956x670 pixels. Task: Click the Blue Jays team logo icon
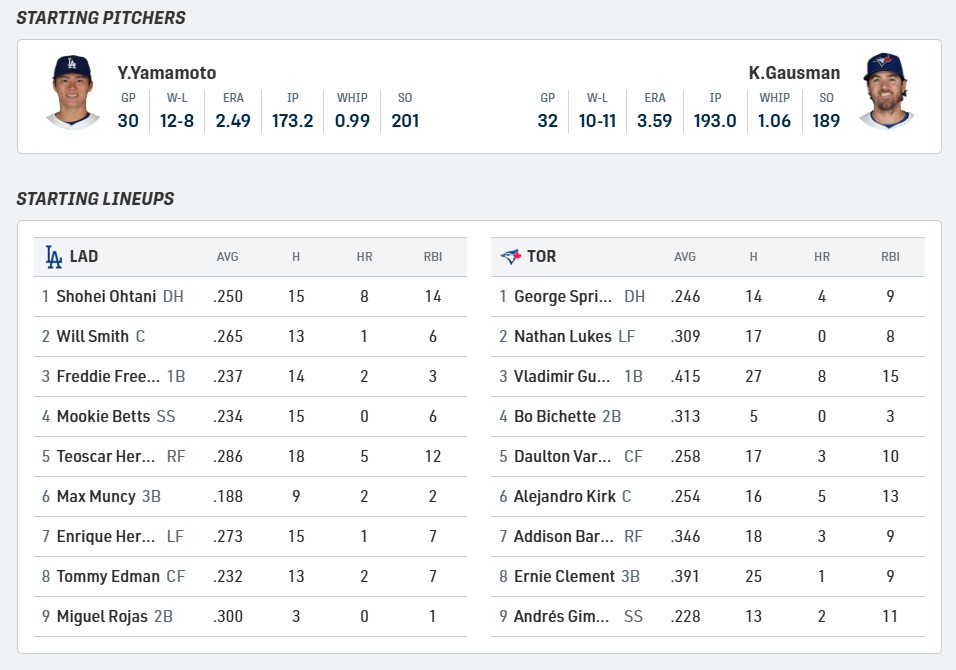510,257
